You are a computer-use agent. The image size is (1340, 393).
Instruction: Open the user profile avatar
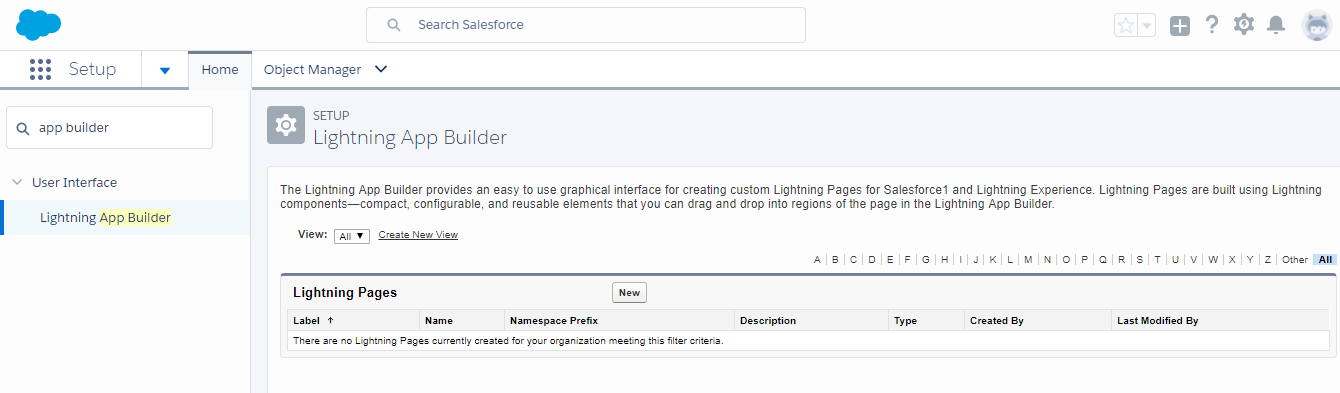pyautogui.click(x=1316, y=26)
